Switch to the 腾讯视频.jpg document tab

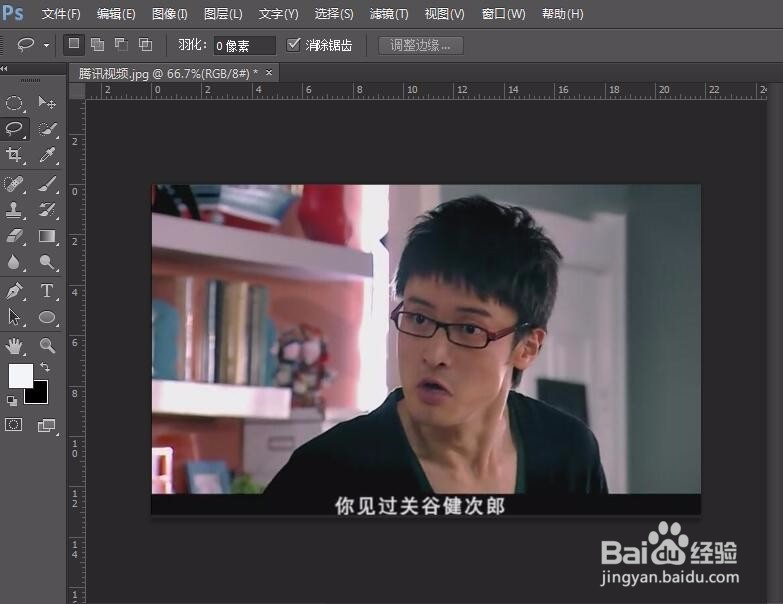pos(168,73)
